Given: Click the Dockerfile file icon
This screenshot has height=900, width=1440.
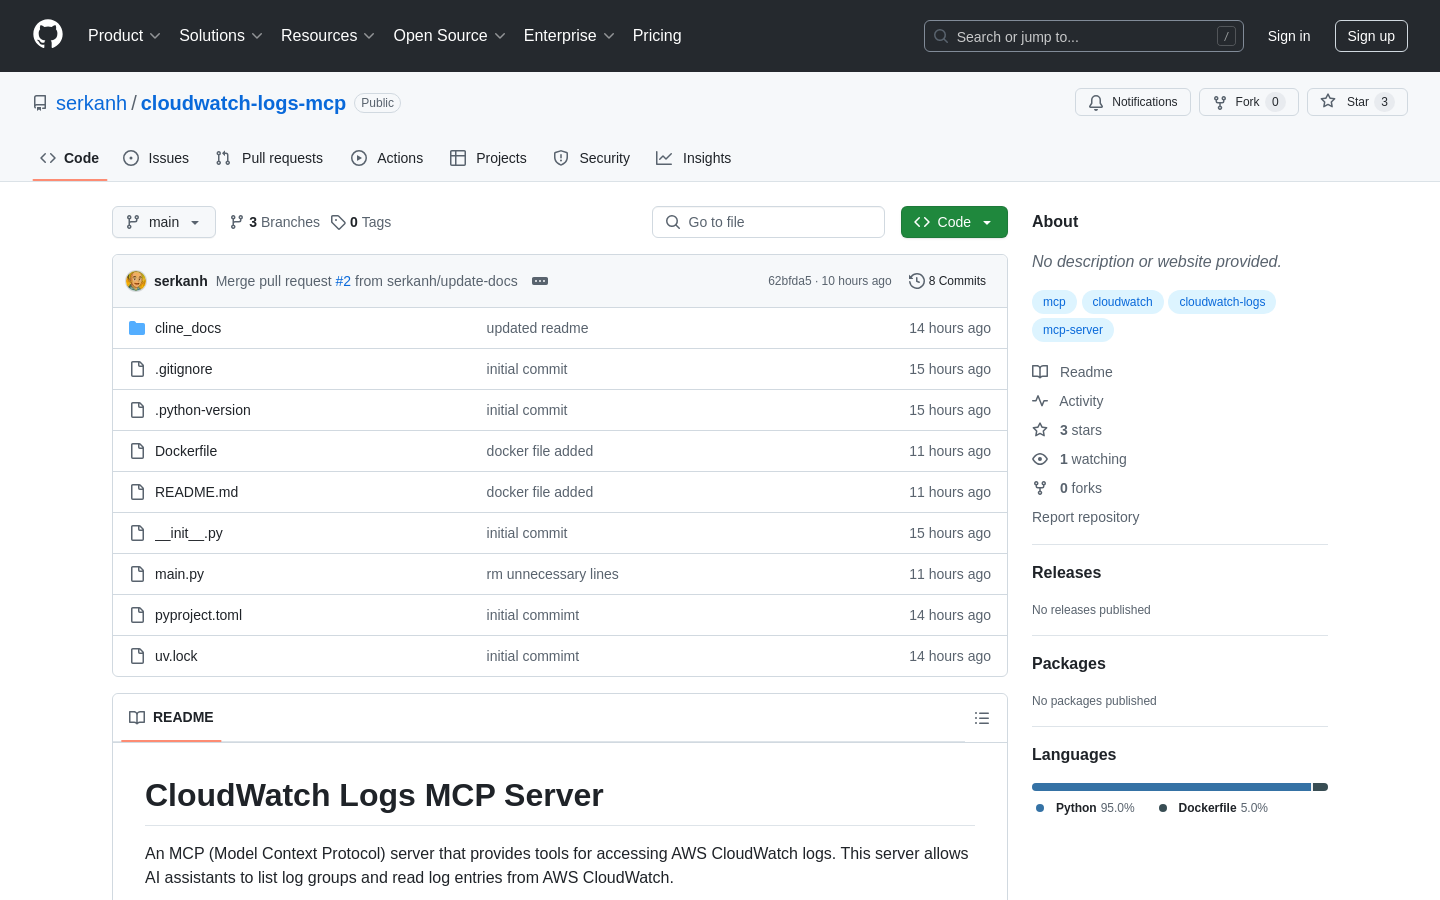Looking at the screenshot, I should pyautogui.click(x=137, y=451).
